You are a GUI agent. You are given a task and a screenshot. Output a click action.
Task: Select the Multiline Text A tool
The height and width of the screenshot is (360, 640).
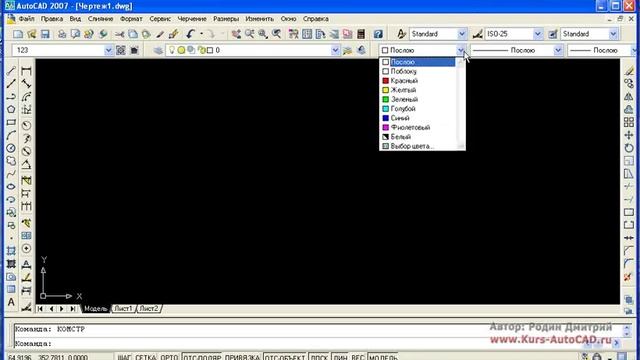pos(11,302)
